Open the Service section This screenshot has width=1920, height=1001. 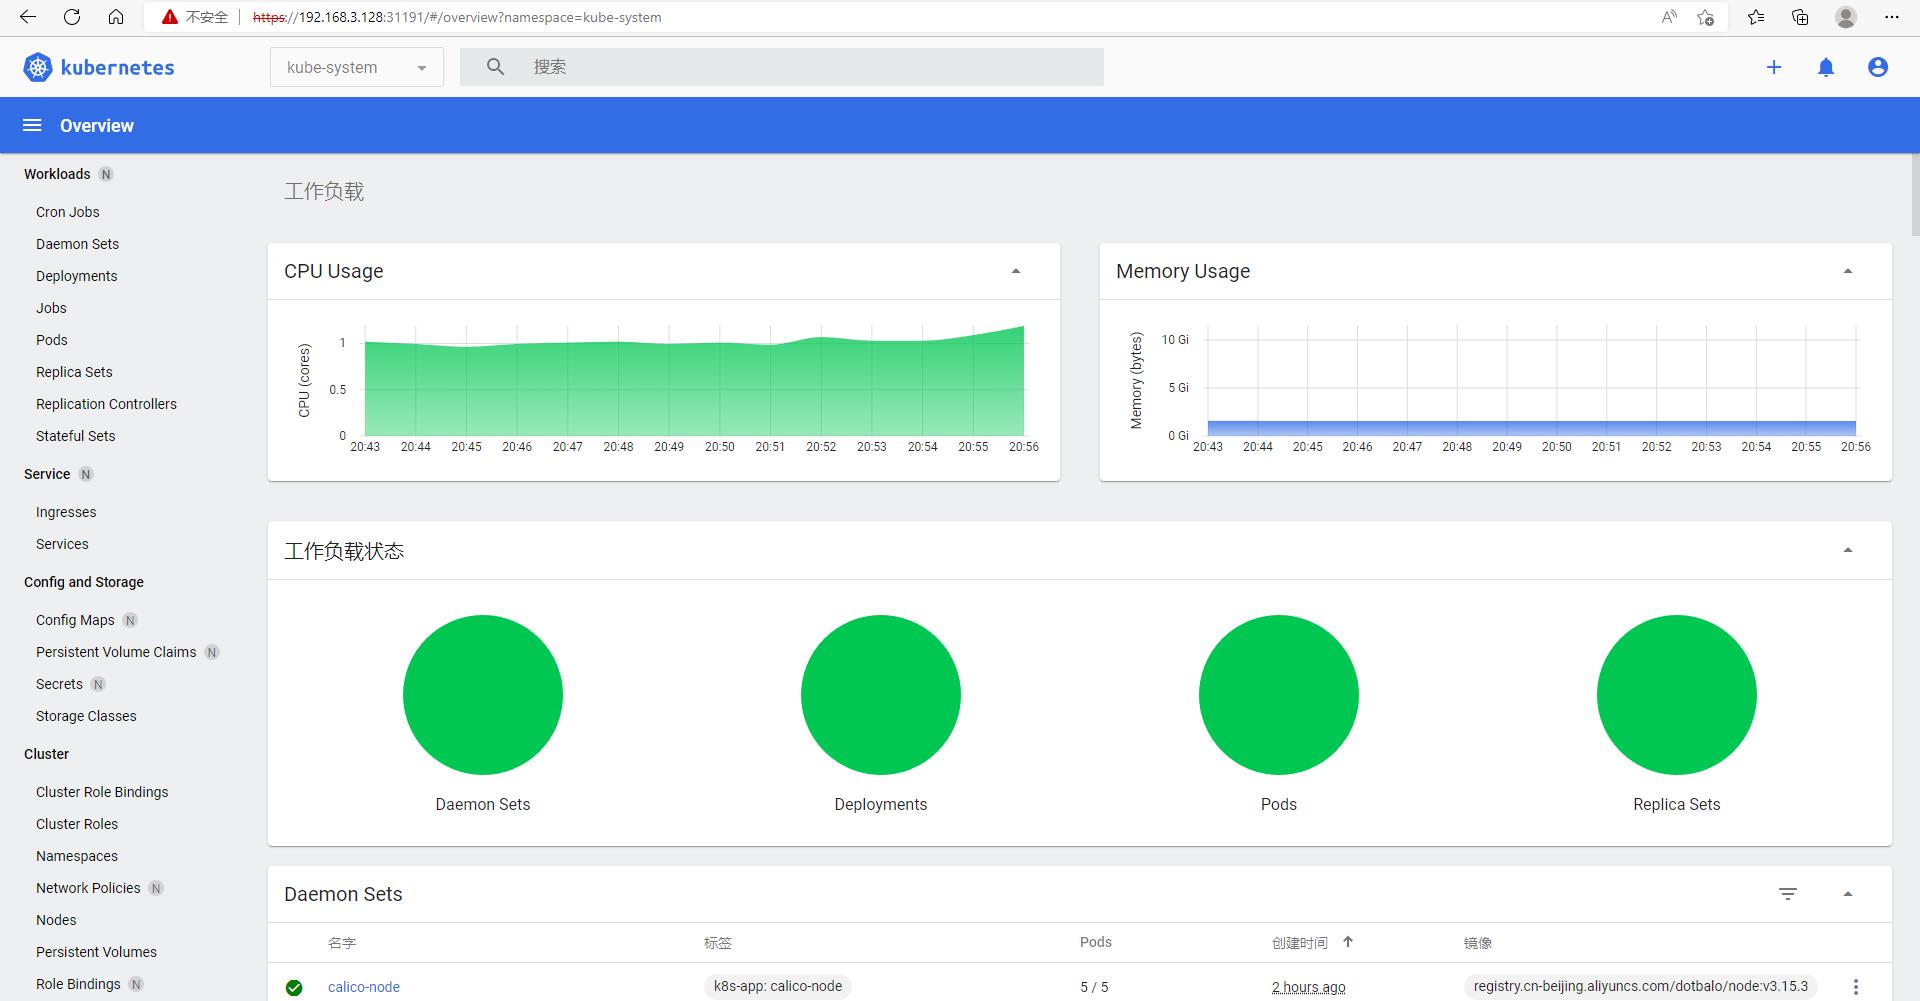[47, 474]
